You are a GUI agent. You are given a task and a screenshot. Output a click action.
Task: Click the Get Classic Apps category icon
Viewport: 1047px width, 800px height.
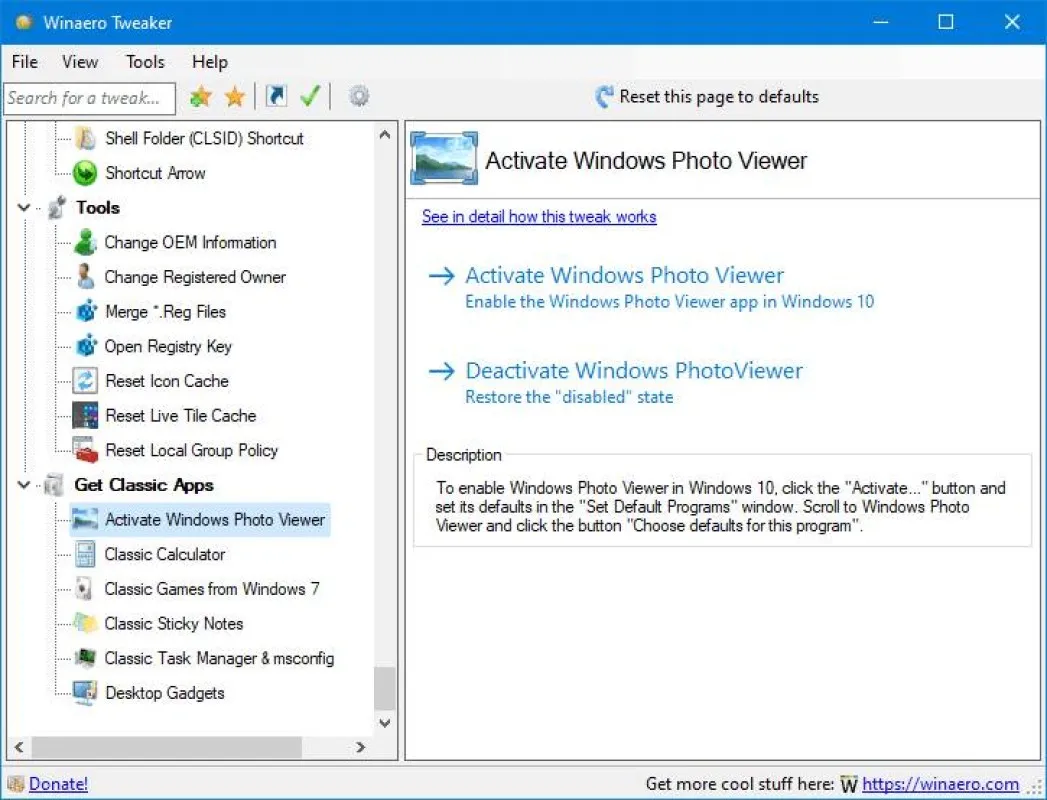tap(54, 485)
